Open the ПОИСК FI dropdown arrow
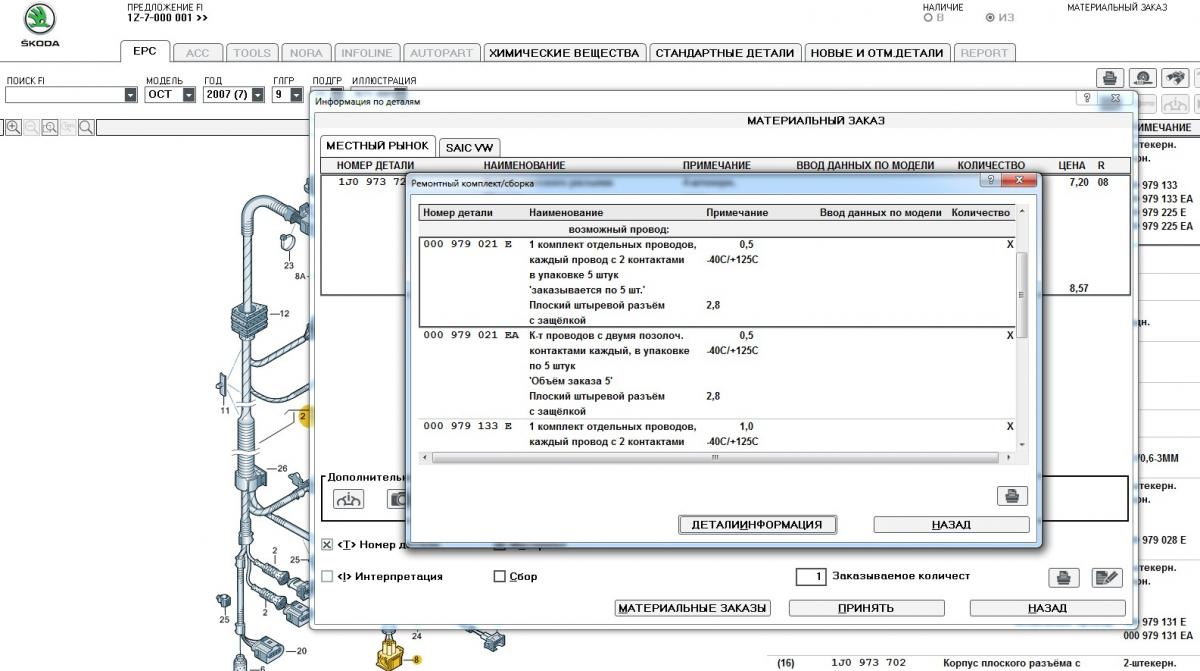 pyautogui.click(x=130, y=95)
